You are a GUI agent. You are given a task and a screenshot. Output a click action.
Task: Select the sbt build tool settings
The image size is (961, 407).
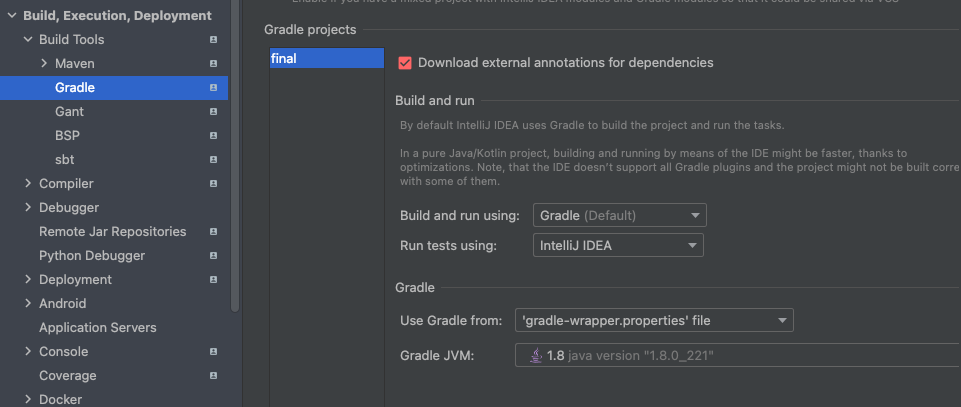(65, 160)
